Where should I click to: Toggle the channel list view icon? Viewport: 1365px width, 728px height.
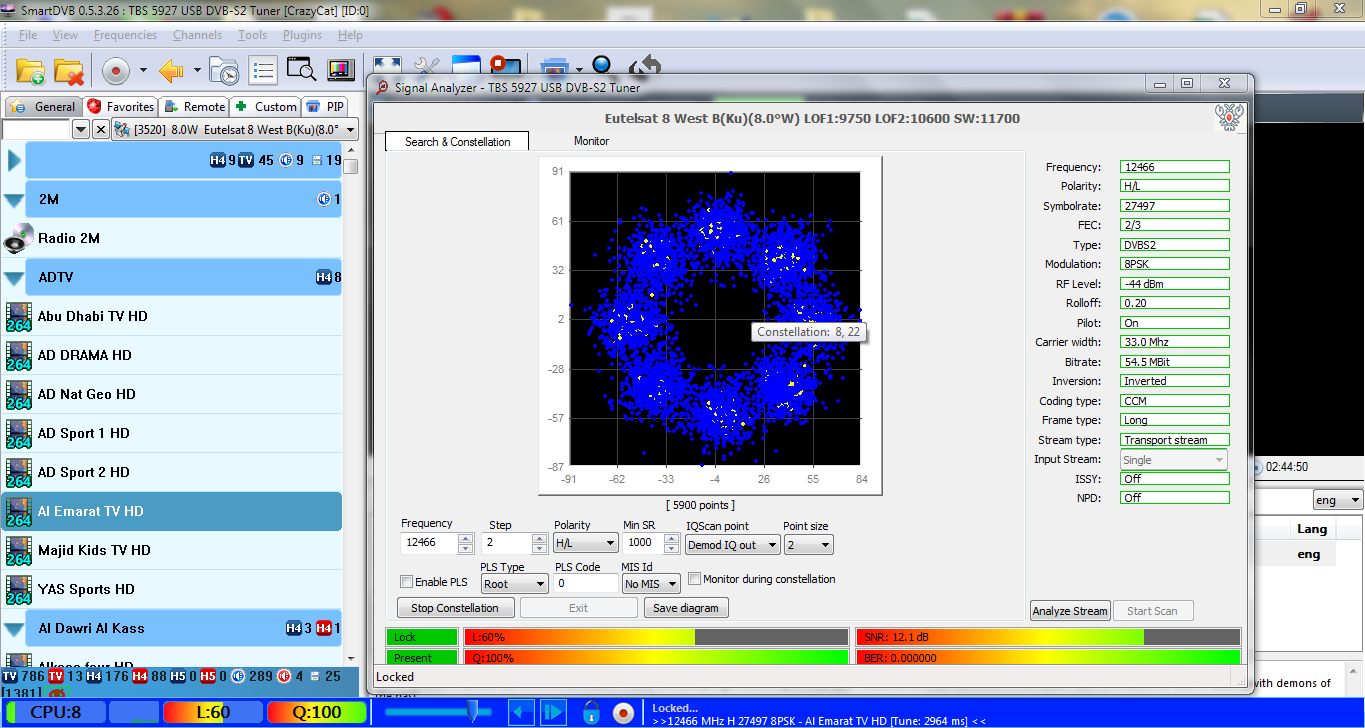[263, 71]
